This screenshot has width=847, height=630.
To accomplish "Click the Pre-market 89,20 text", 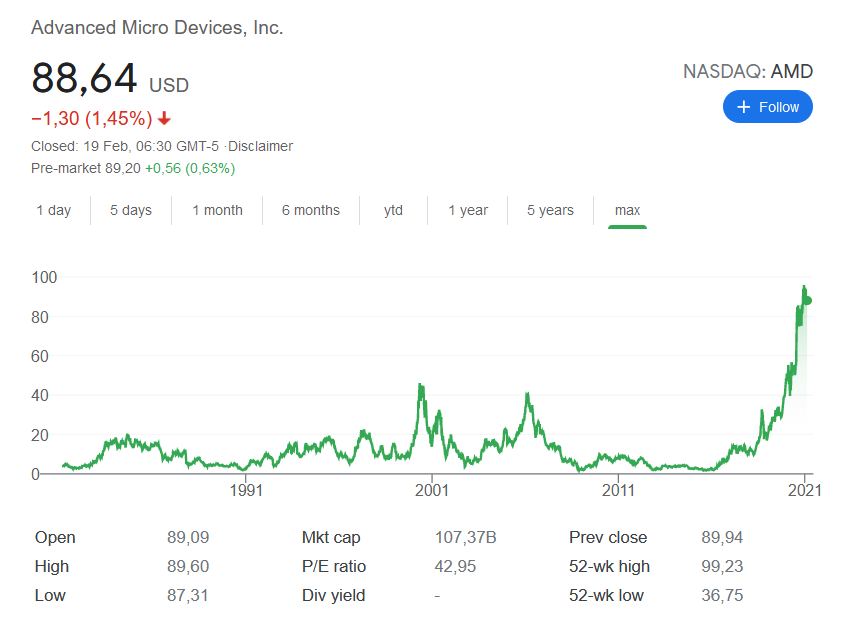I will click(86, 169).
